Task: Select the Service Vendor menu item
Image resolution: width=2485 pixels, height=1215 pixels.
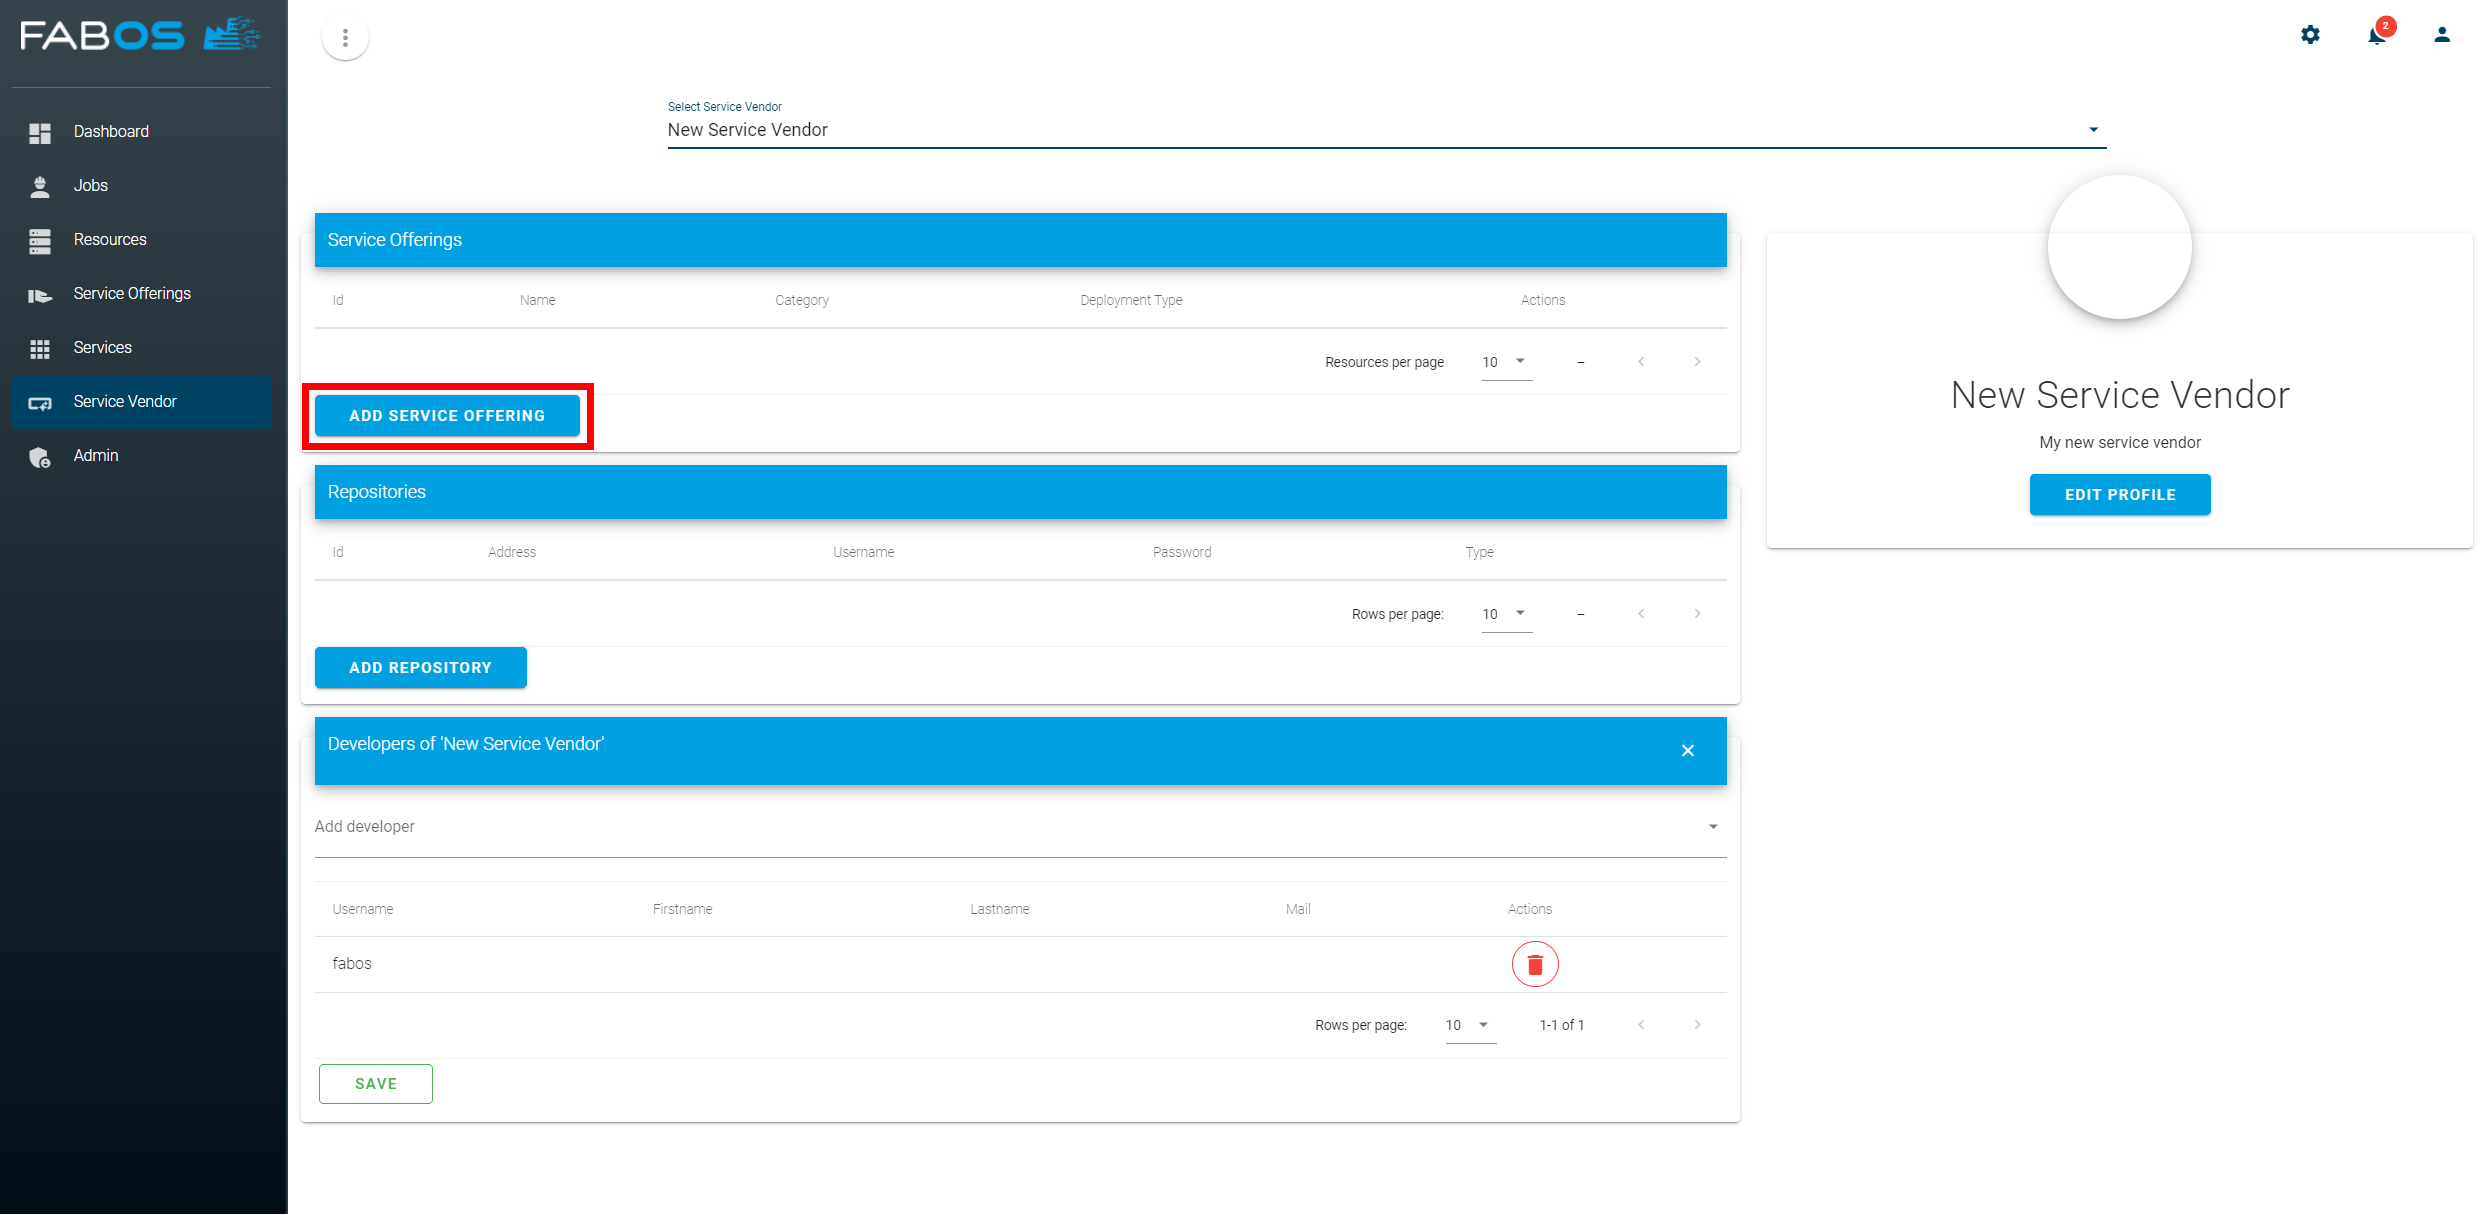Action: (x=143, y=401)
